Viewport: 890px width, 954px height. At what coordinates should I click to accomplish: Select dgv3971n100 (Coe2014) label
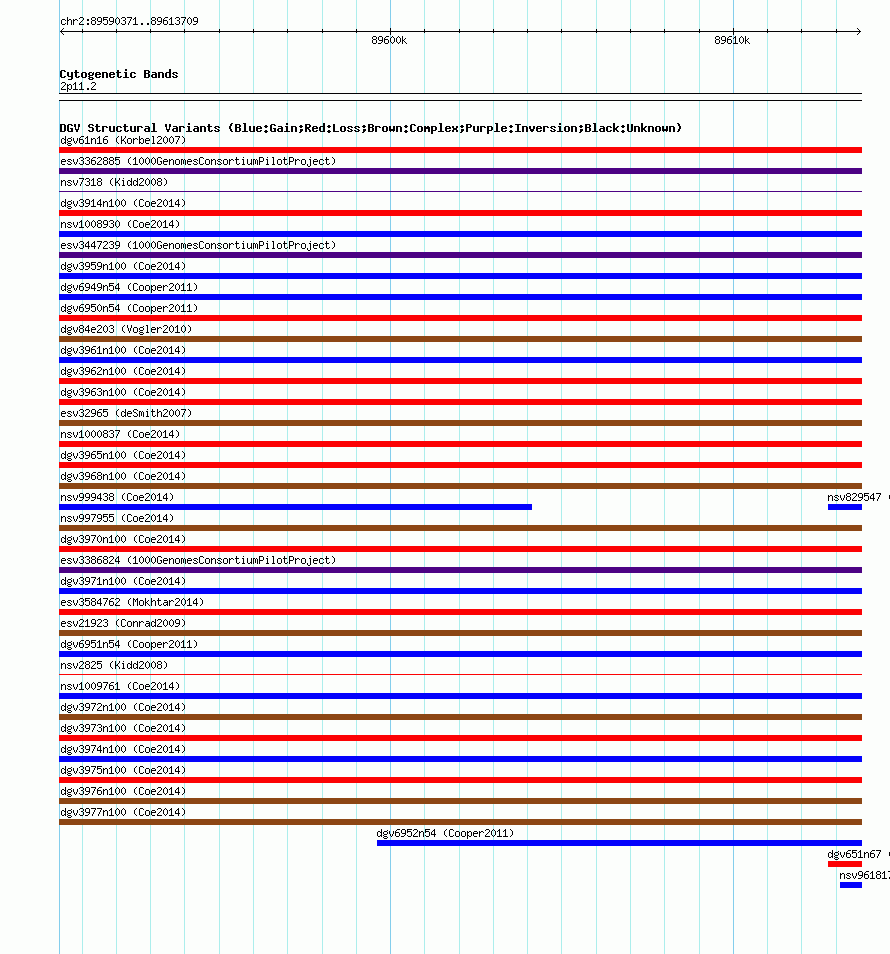[x=123, y=581]
